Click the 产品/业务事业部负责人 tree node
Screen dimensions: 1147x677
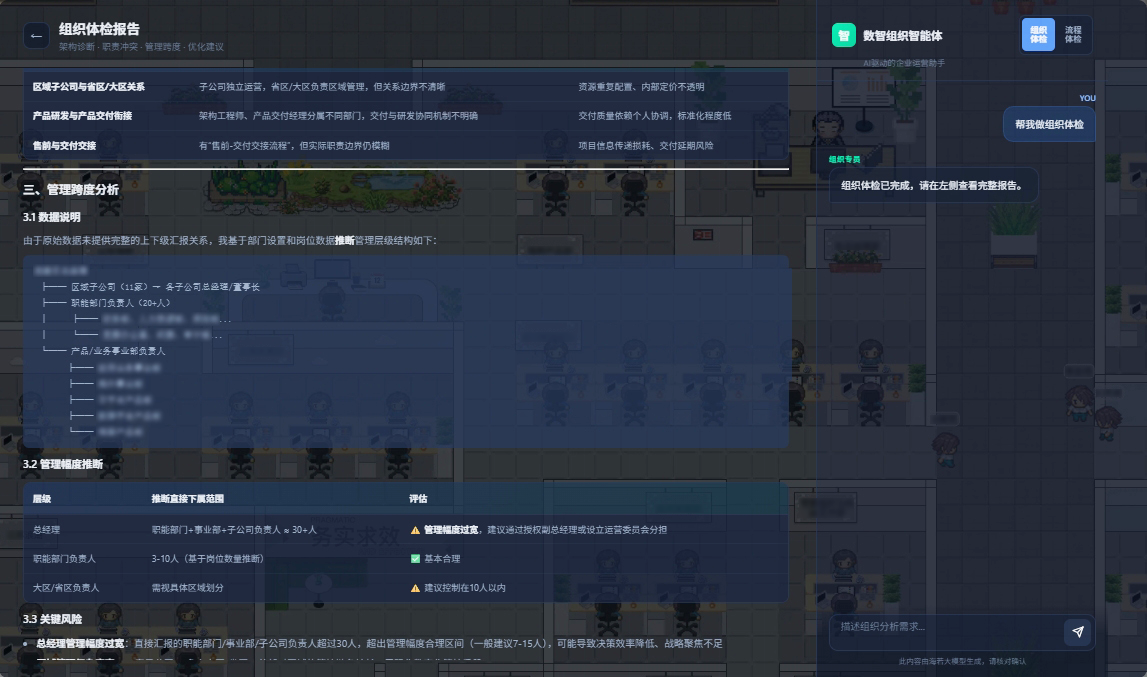click(x=118, y=351)
